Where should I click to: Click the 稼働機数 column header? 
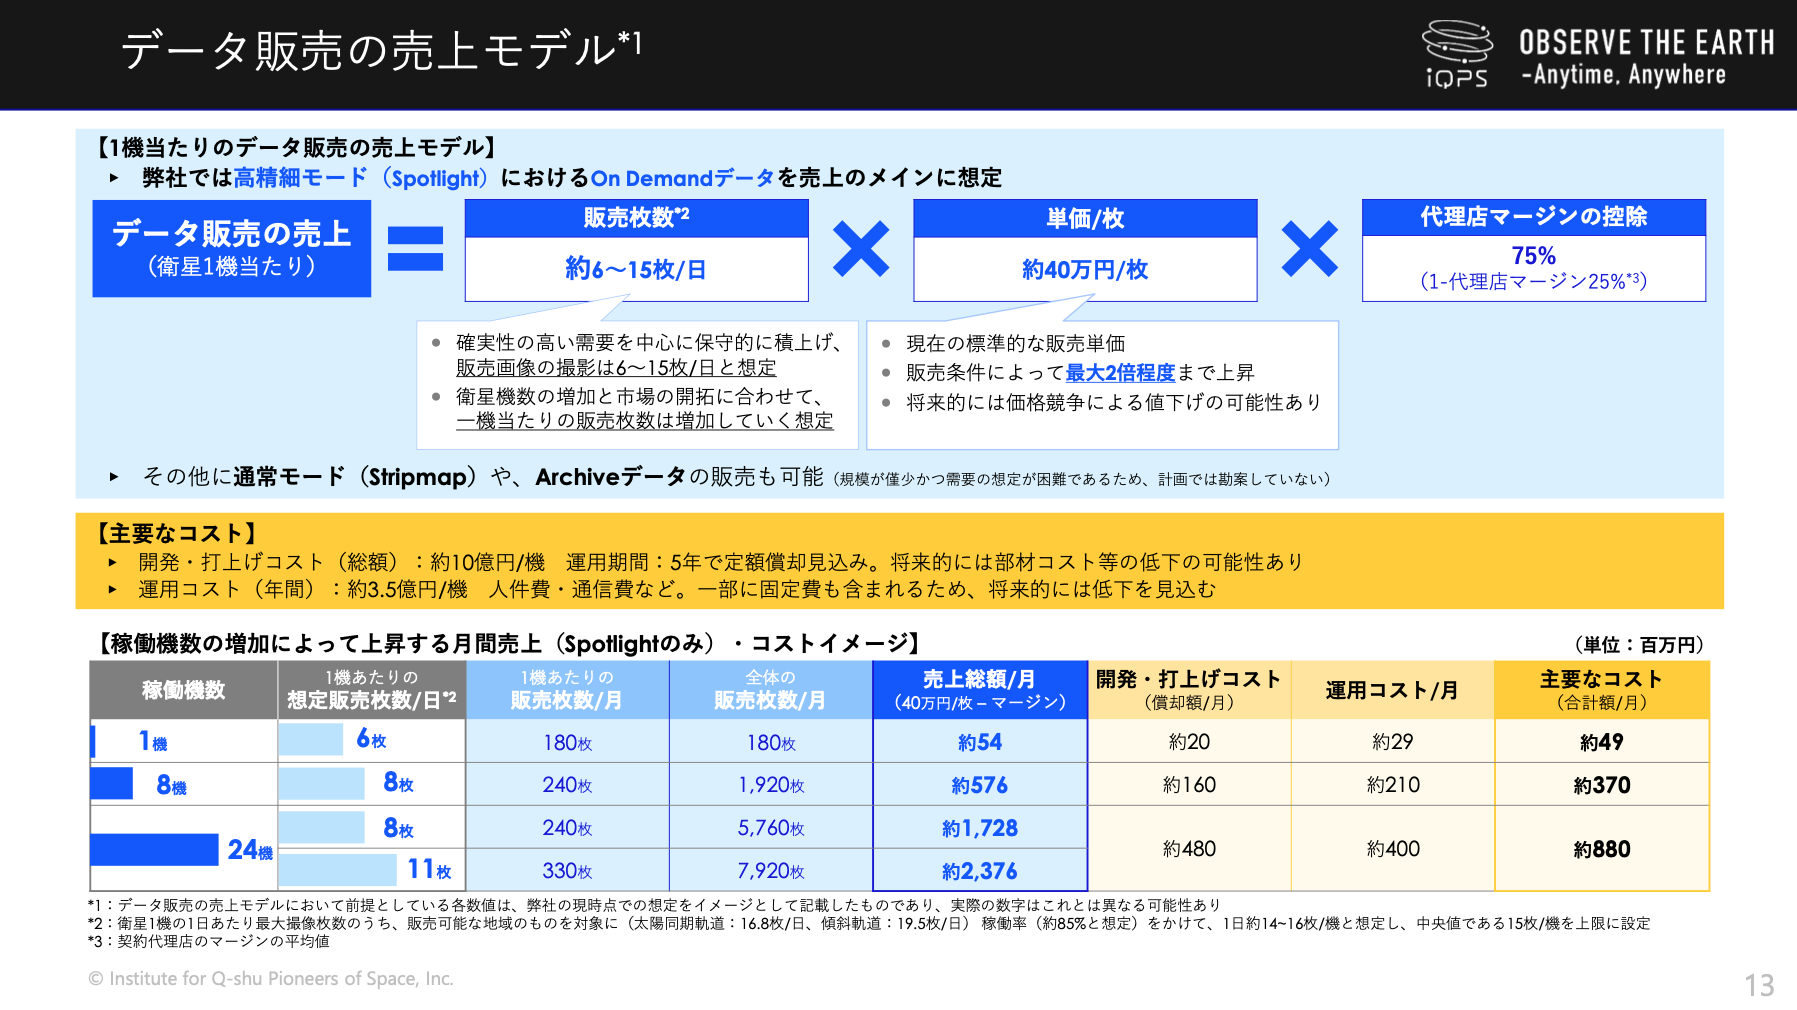coord(184,690)
